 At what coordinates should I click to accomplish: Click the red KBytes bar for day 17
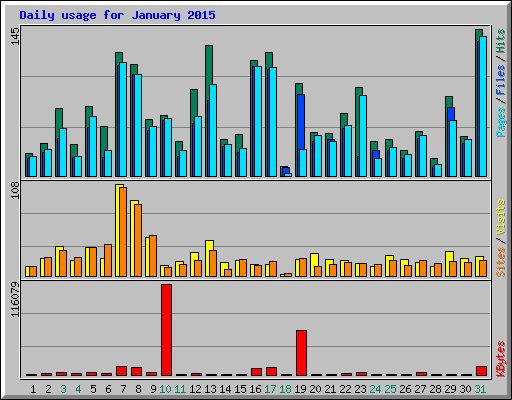271,372
